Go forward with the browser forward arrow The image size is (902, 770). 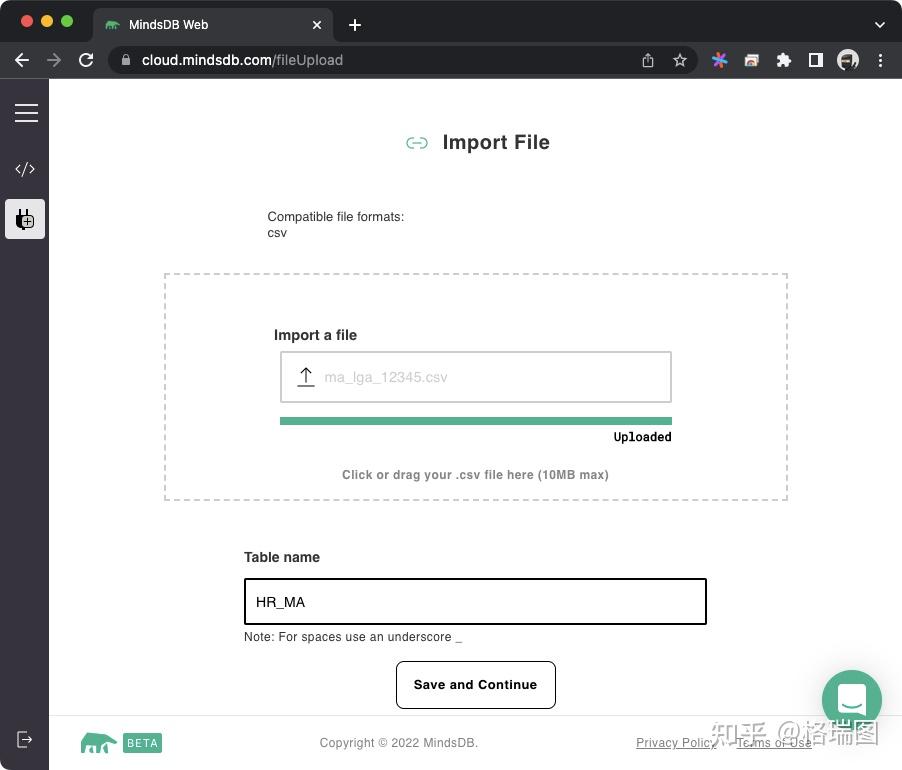point(54,60)
